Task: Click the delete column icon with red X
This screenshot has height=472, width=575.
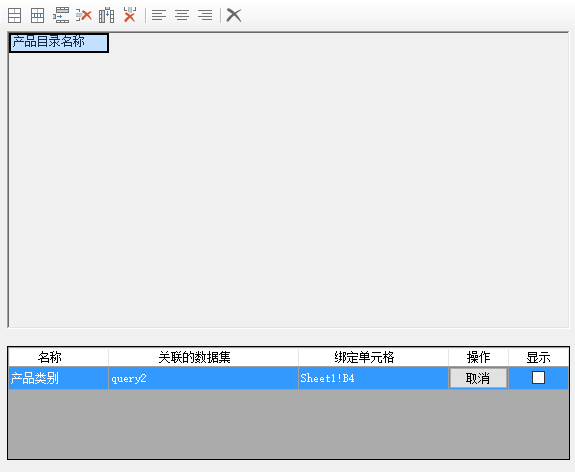Action: click(130, 15)
